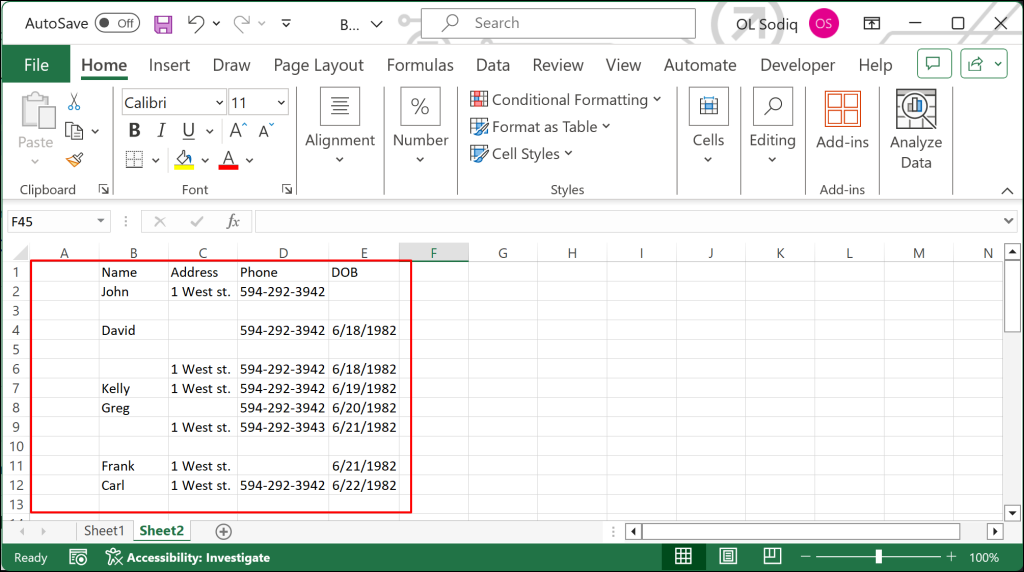Open the underline style dropdown arrow
Image resolution: width=1024 pixels, height=572 pixels.
click(210, 131)
